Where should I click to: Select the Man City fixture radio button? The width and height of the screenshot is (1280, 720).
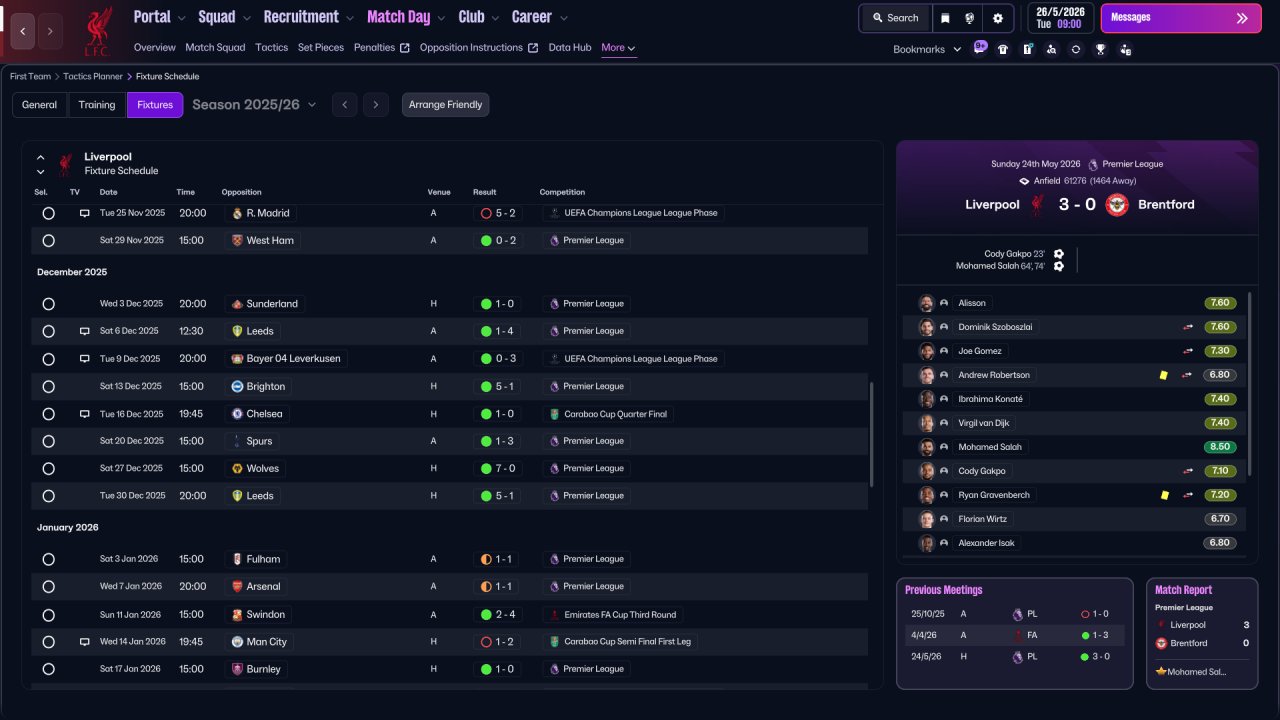click(x=48, y=642)
